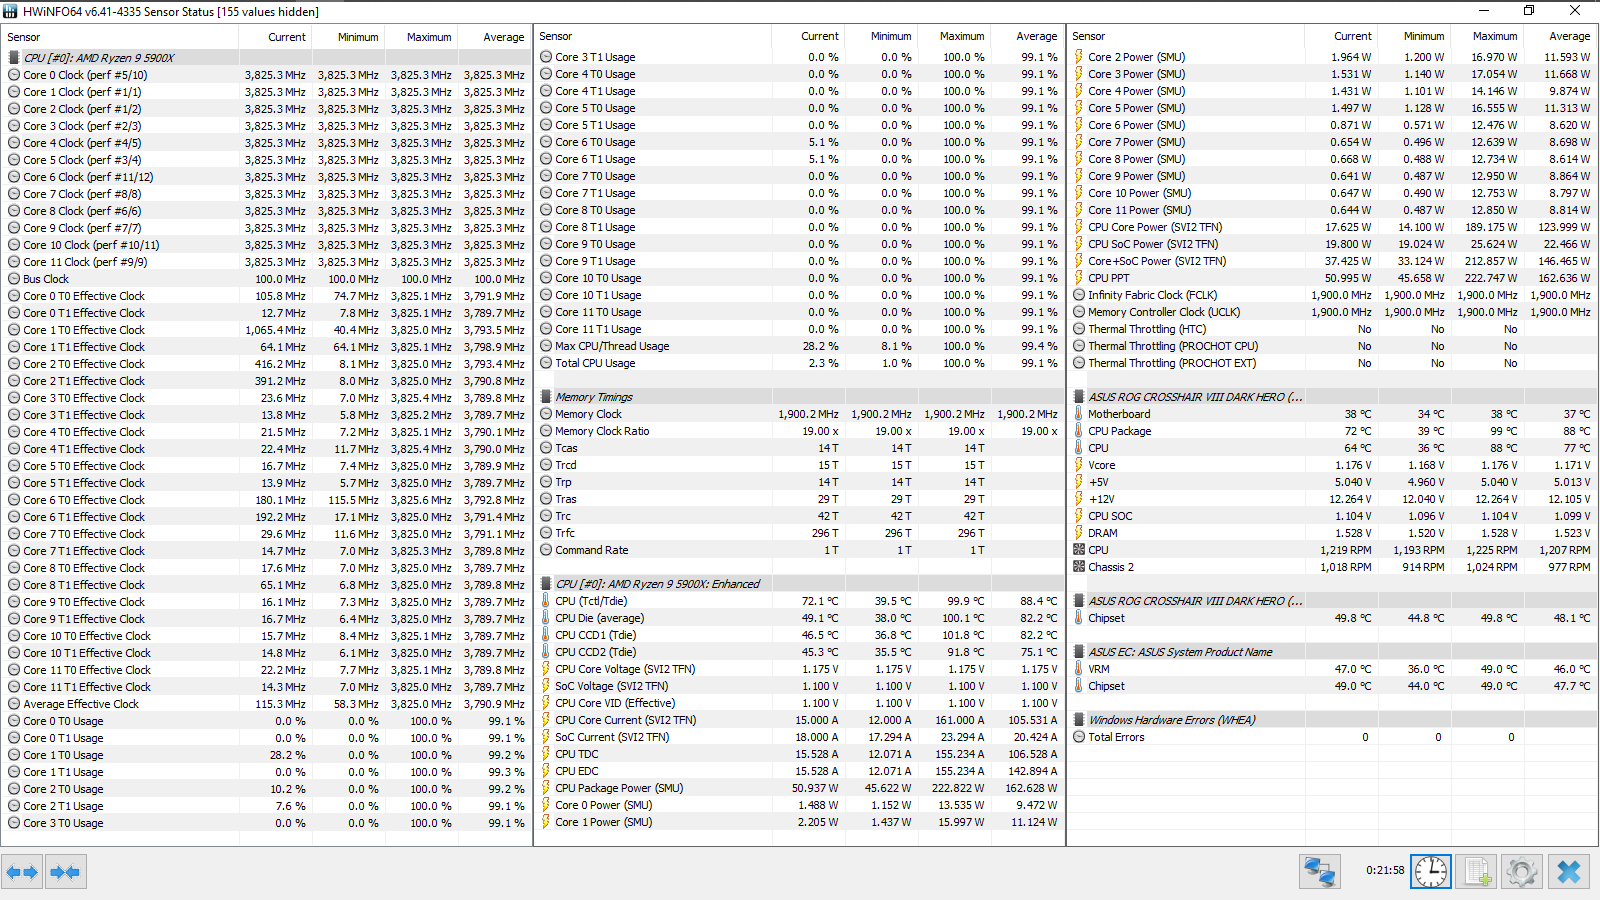This screenshot has width=1600, height=900.
Task: Select the Core 0 Clock (perf #5/10) row
Action: coord(267,75)
